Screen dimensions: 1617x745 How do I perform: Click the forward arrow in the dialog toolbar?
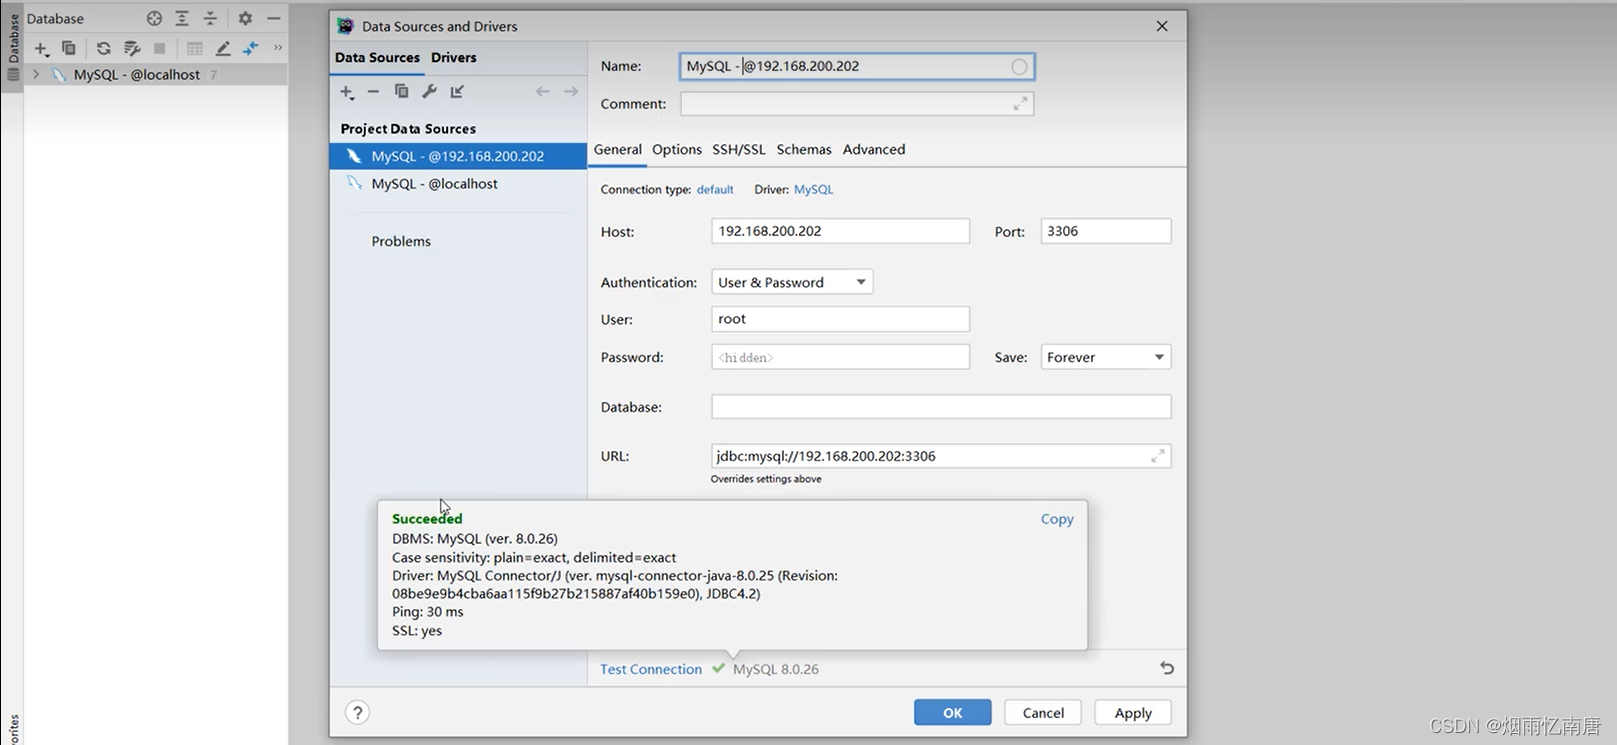tap(571, 92)
